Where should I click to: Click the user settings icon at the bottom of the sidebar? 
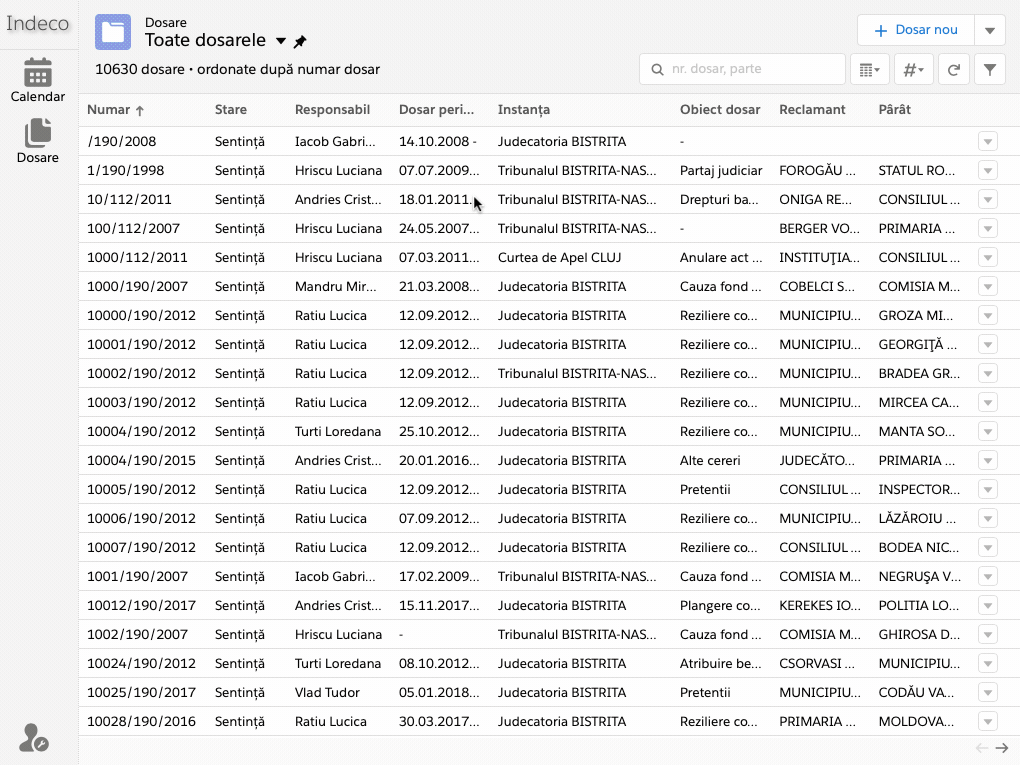pos(33,738)
